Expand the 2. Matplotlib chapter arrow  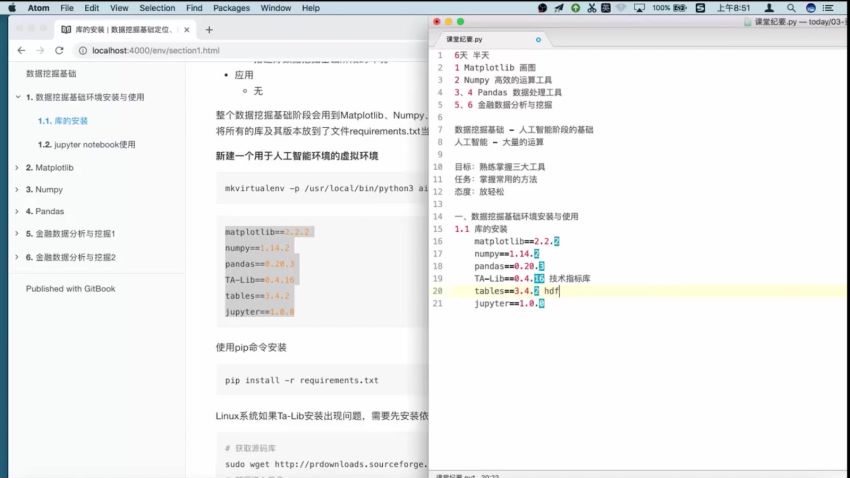(x=17, y=168)
